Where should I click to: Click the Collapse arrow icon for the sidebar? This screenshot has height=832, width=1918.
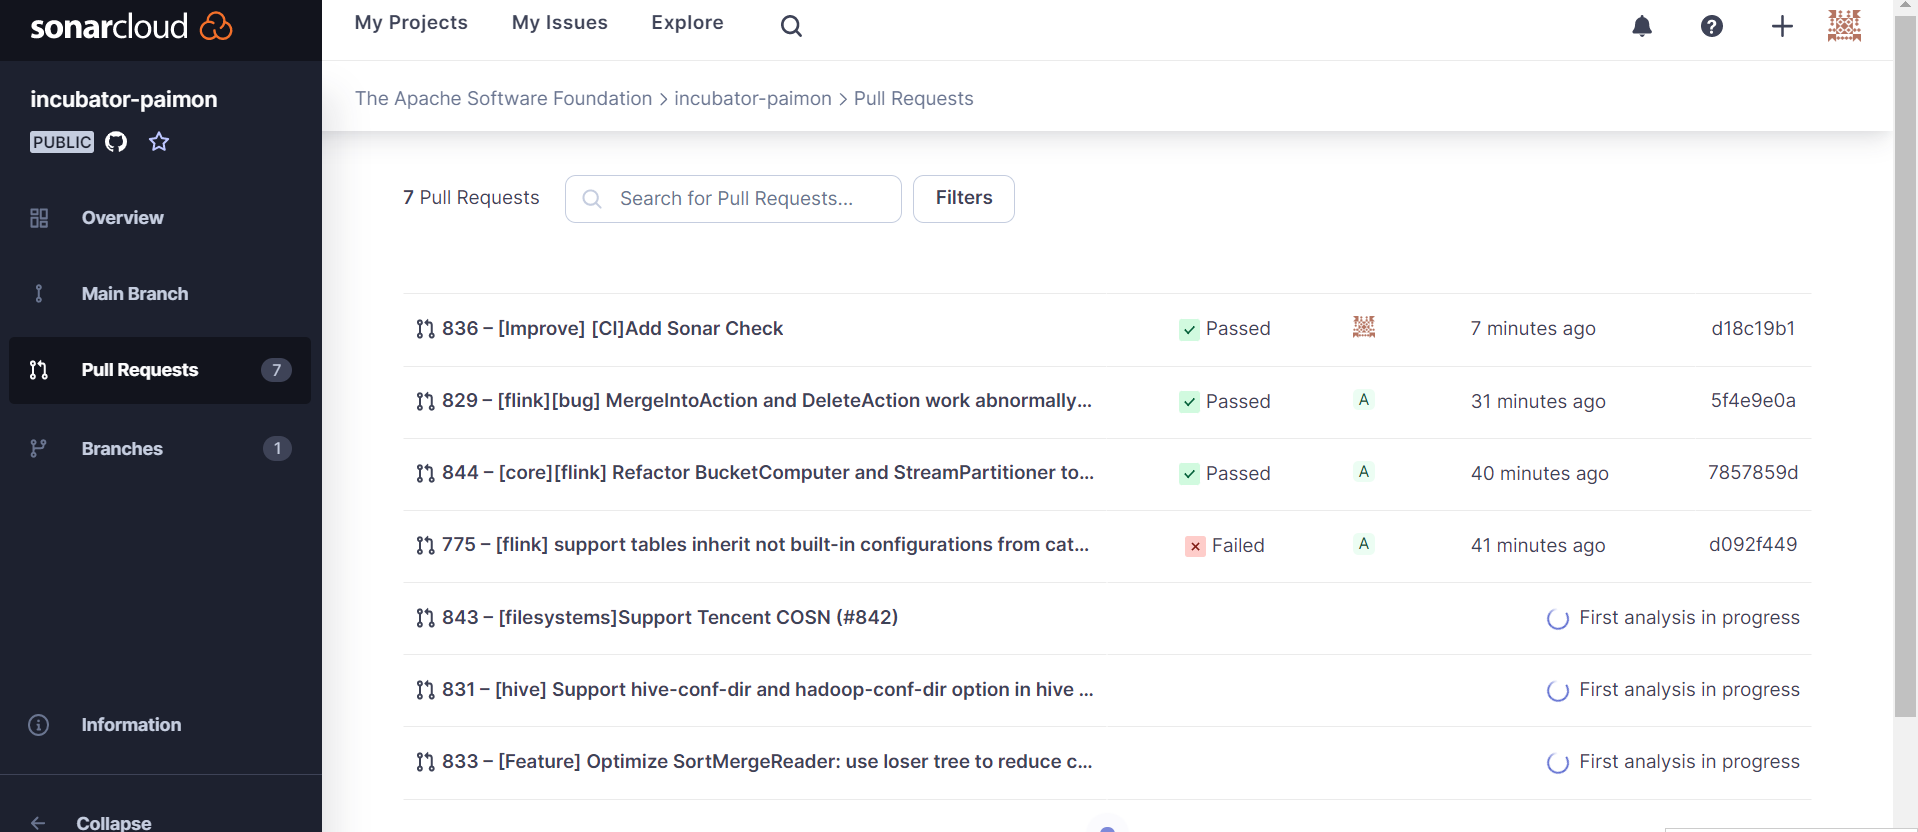point(38,823)
